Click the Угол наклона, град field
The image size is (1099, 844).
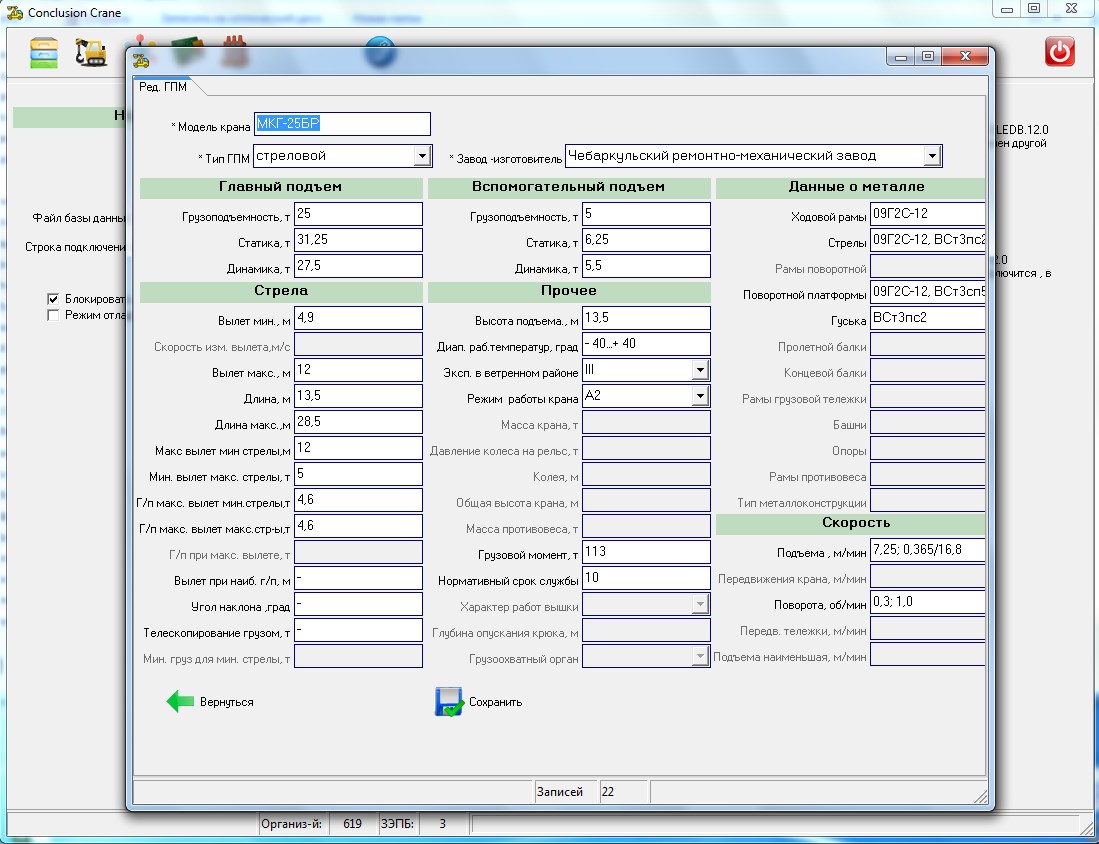pos(358,604)
